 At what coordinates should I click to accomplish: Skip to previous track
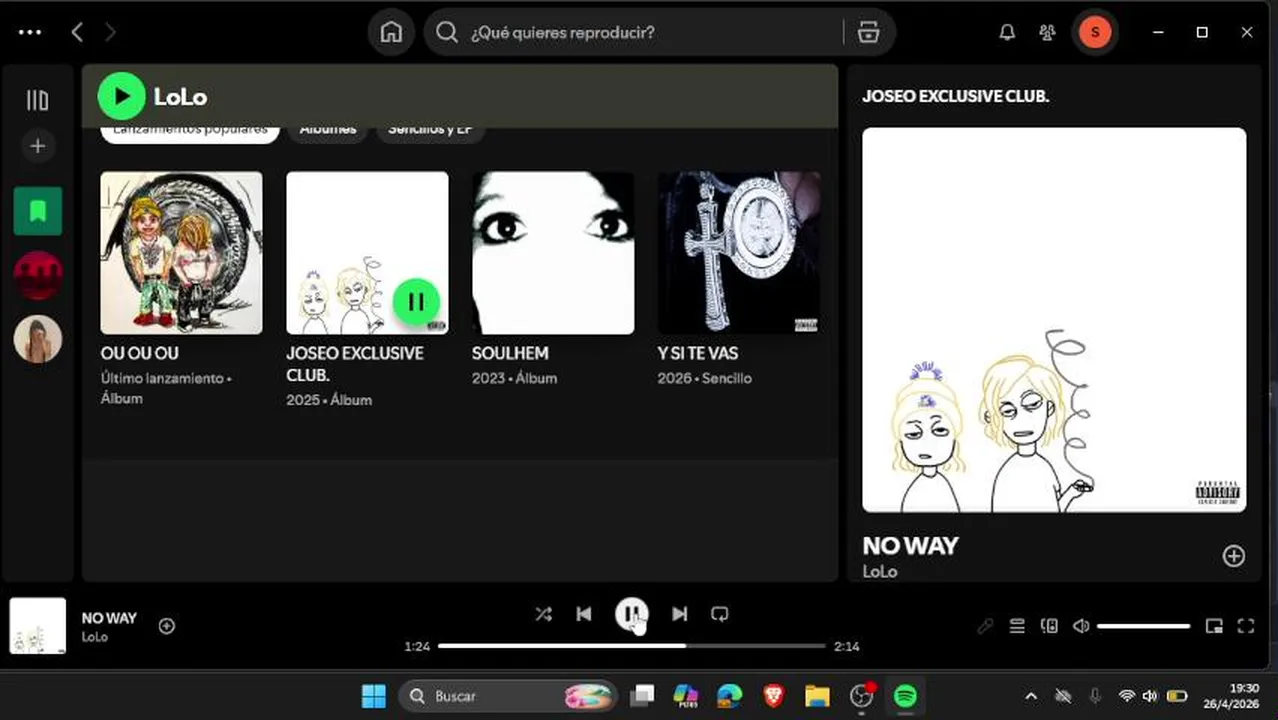584,614
